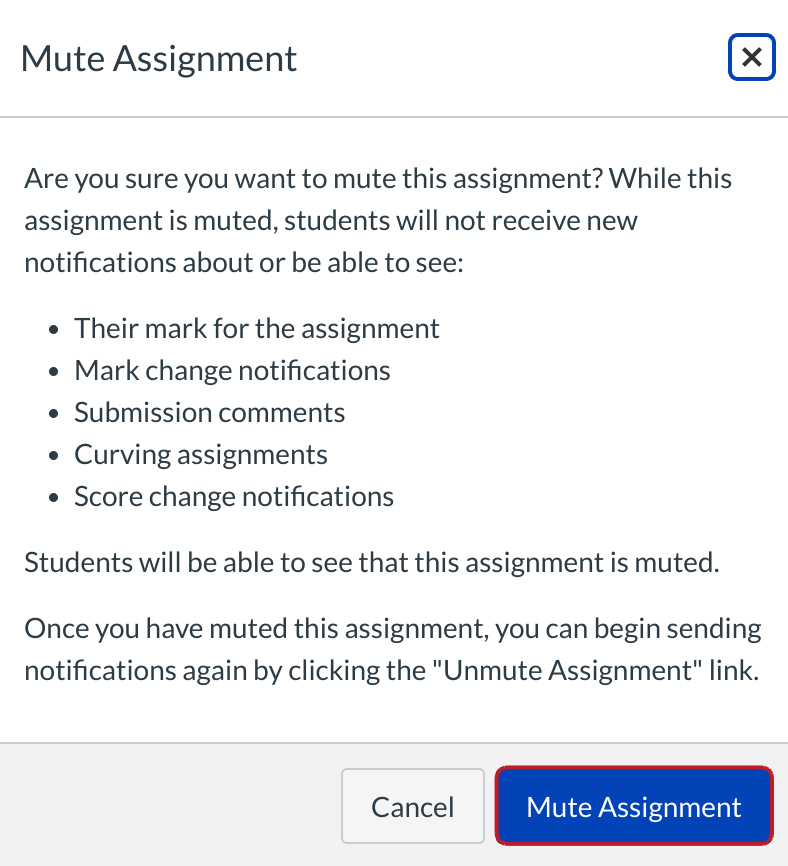The width and height of the screenshot is (788, 866).
Task: Click the "Mute Assignment" dialog title
Action: click(159, 58)
